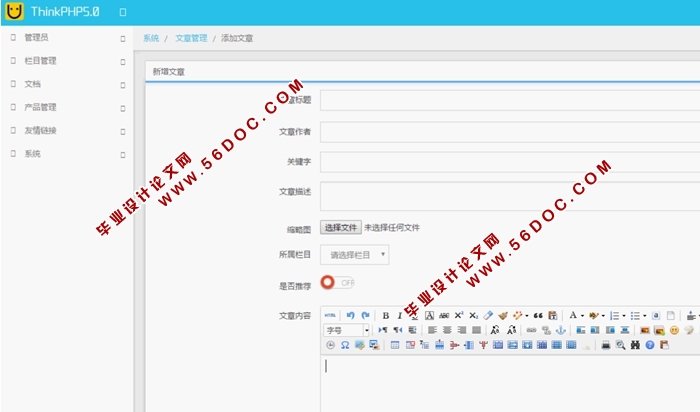Expand the 管理员 sidebar menu

tap(67, 37)
